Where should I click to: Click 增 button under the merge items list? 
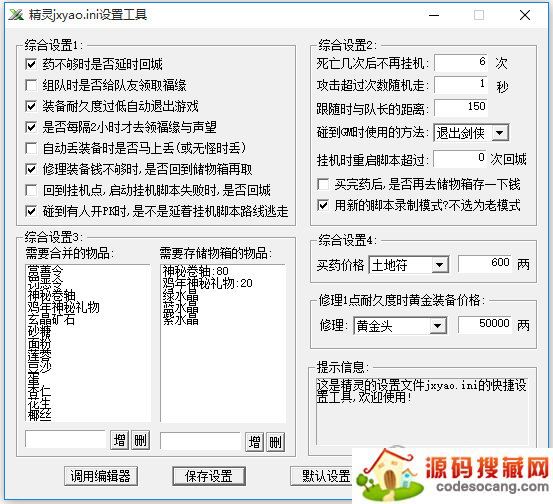119,440
